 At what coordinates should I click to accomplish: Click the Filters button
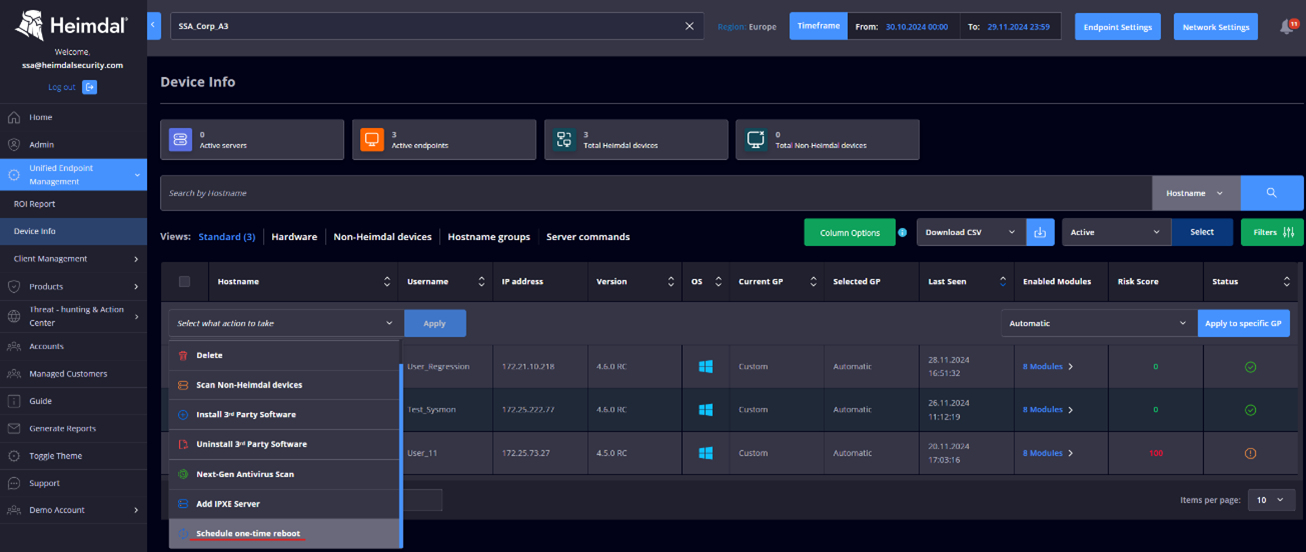1272,232
